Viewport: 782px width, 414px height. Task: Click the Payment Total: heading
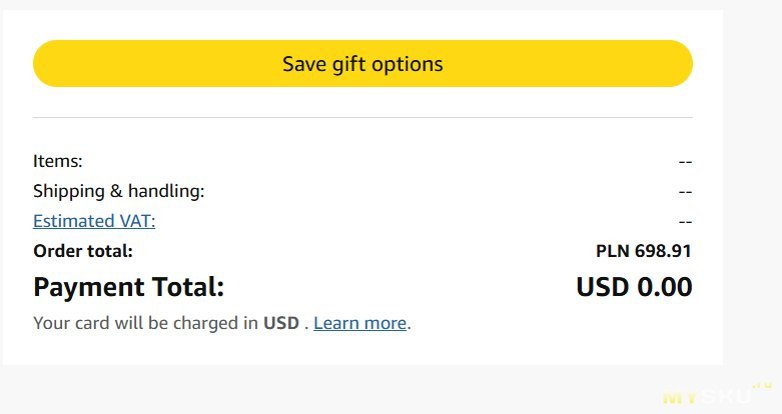coord(128,287)
